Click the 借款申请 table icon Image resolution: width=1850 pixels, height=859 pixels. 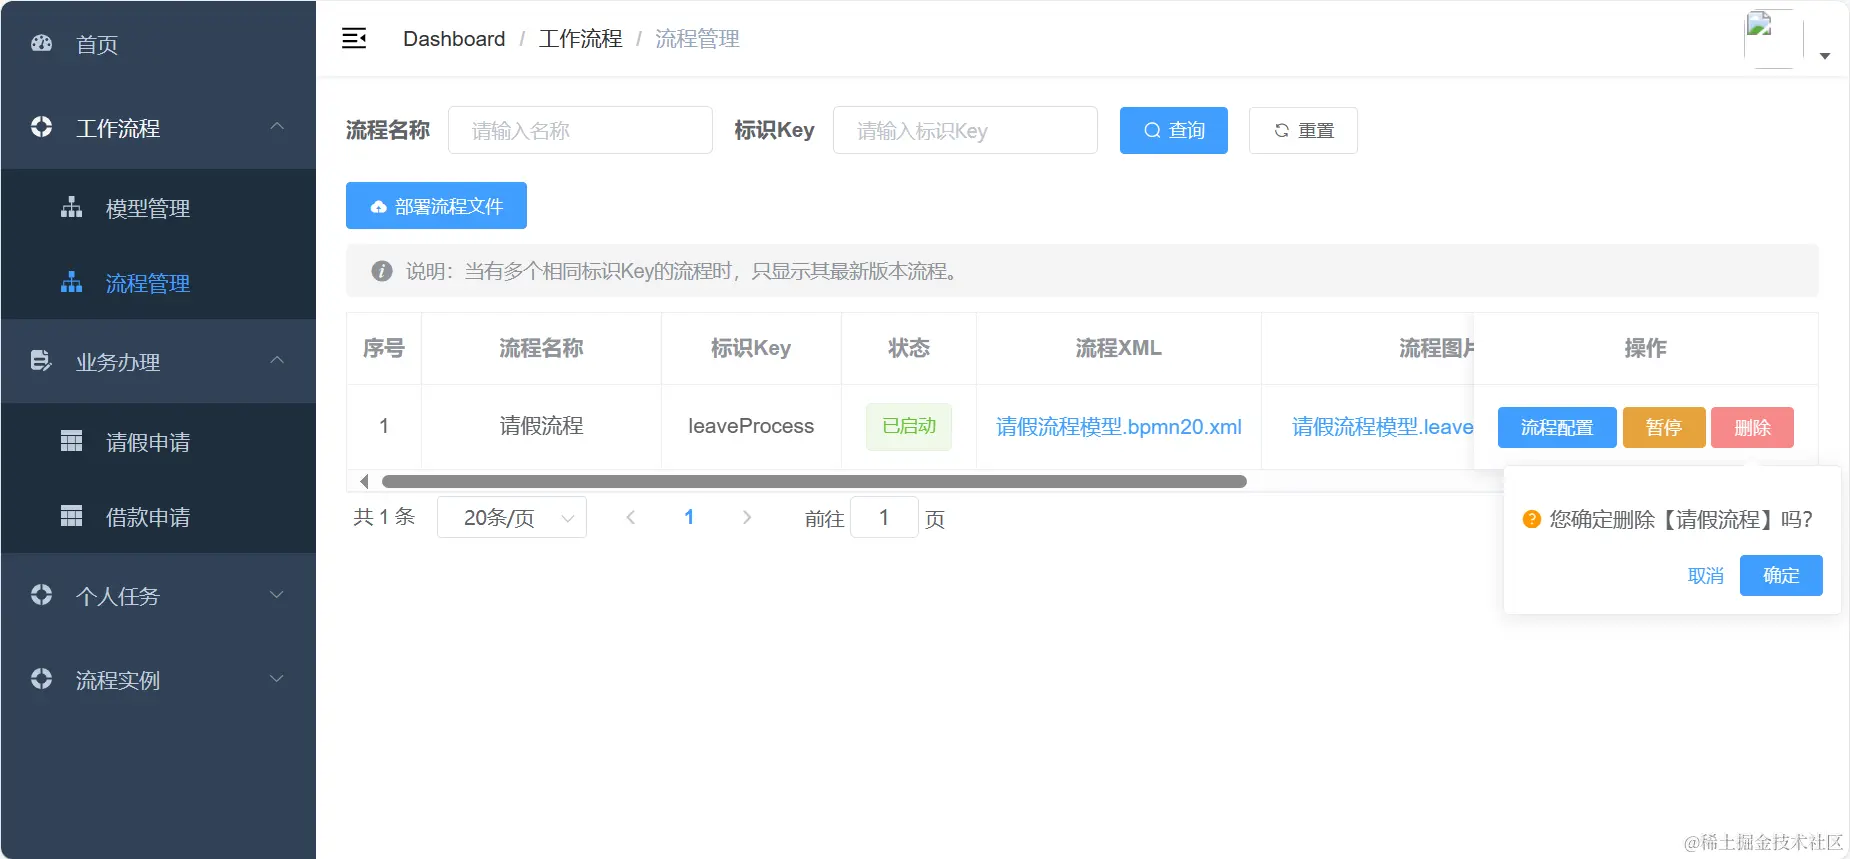point(71,516)
